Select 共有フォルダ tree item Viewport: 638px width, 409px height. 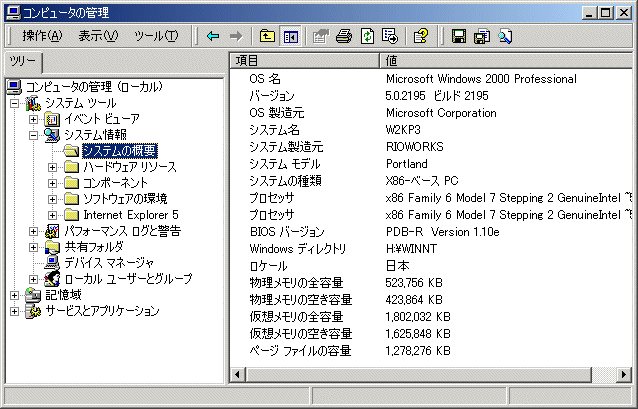94,247
